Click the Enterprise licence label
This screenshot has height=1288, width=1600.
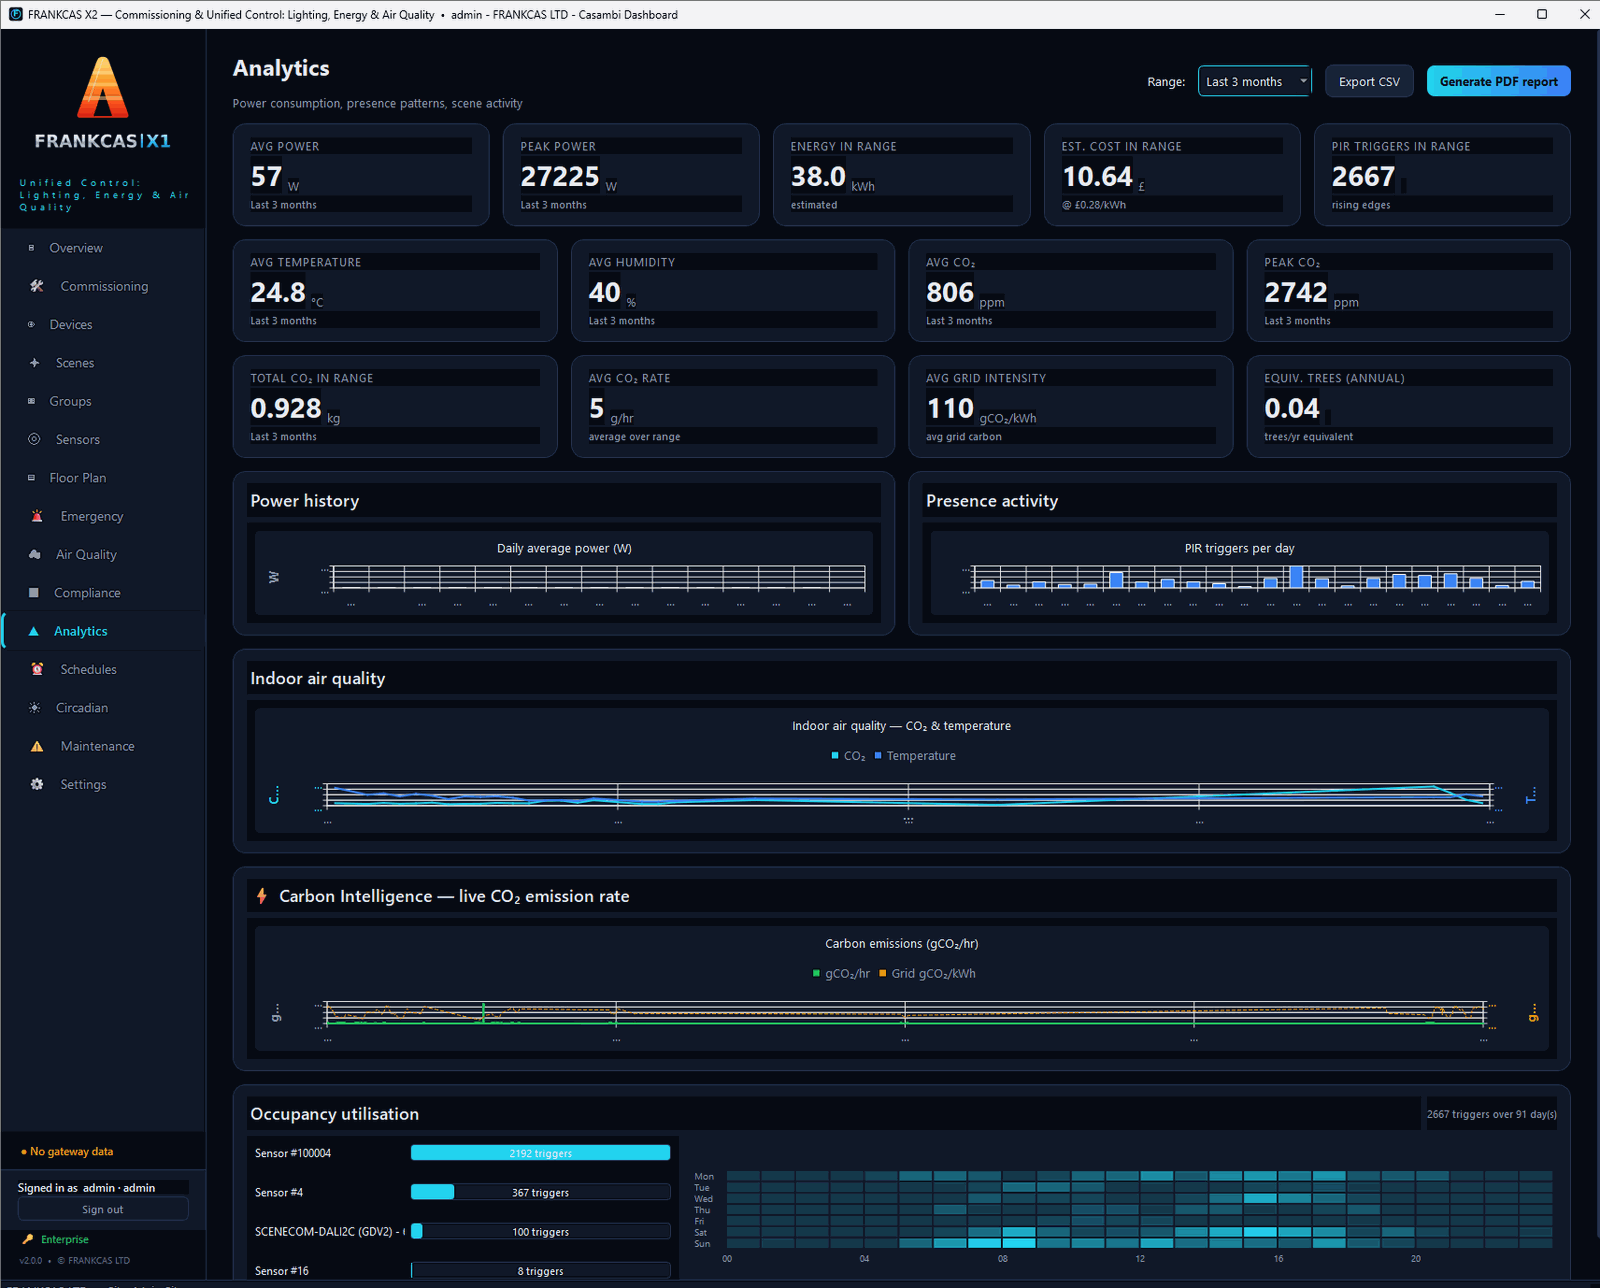pos(65,1239)
